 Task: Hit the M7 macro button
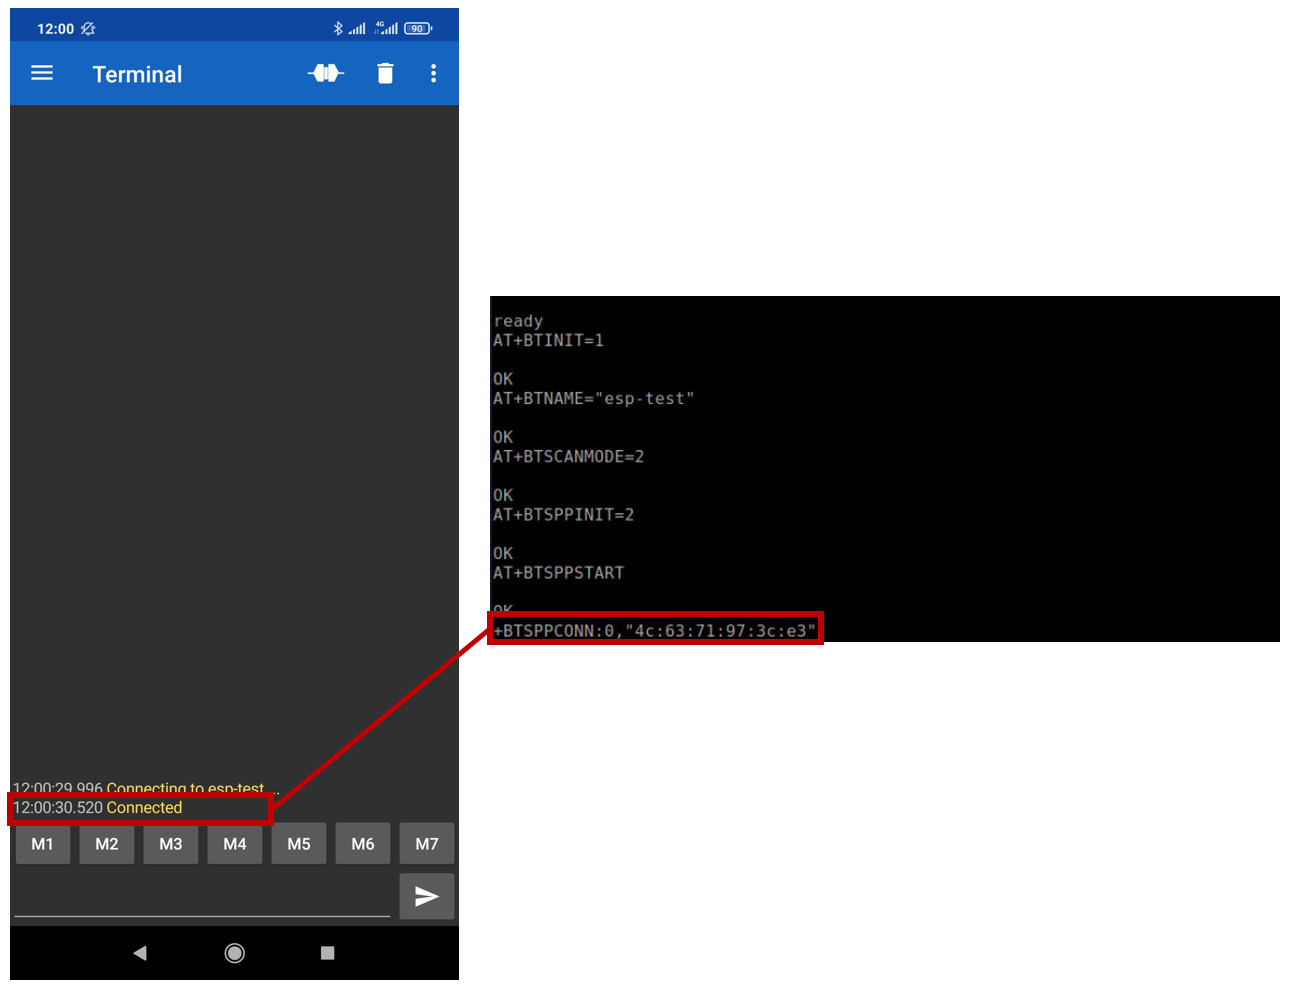point(427,844)
